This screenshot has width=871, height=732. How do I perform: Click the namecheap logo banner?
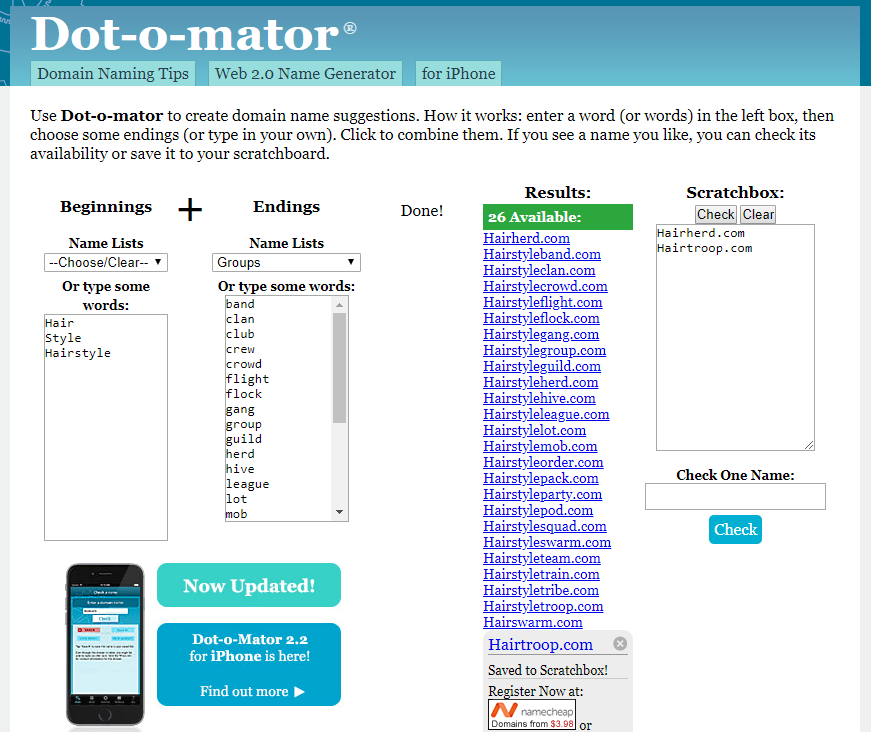tap(532, 714)
